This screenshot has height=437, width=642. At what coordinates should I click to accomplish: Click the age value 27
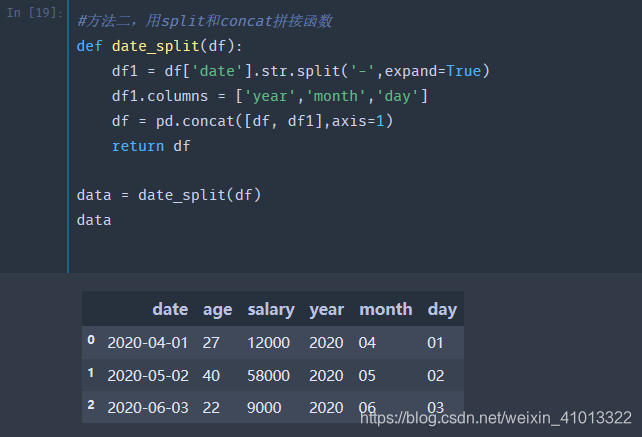pyautogui.click(x=211, y=343)
